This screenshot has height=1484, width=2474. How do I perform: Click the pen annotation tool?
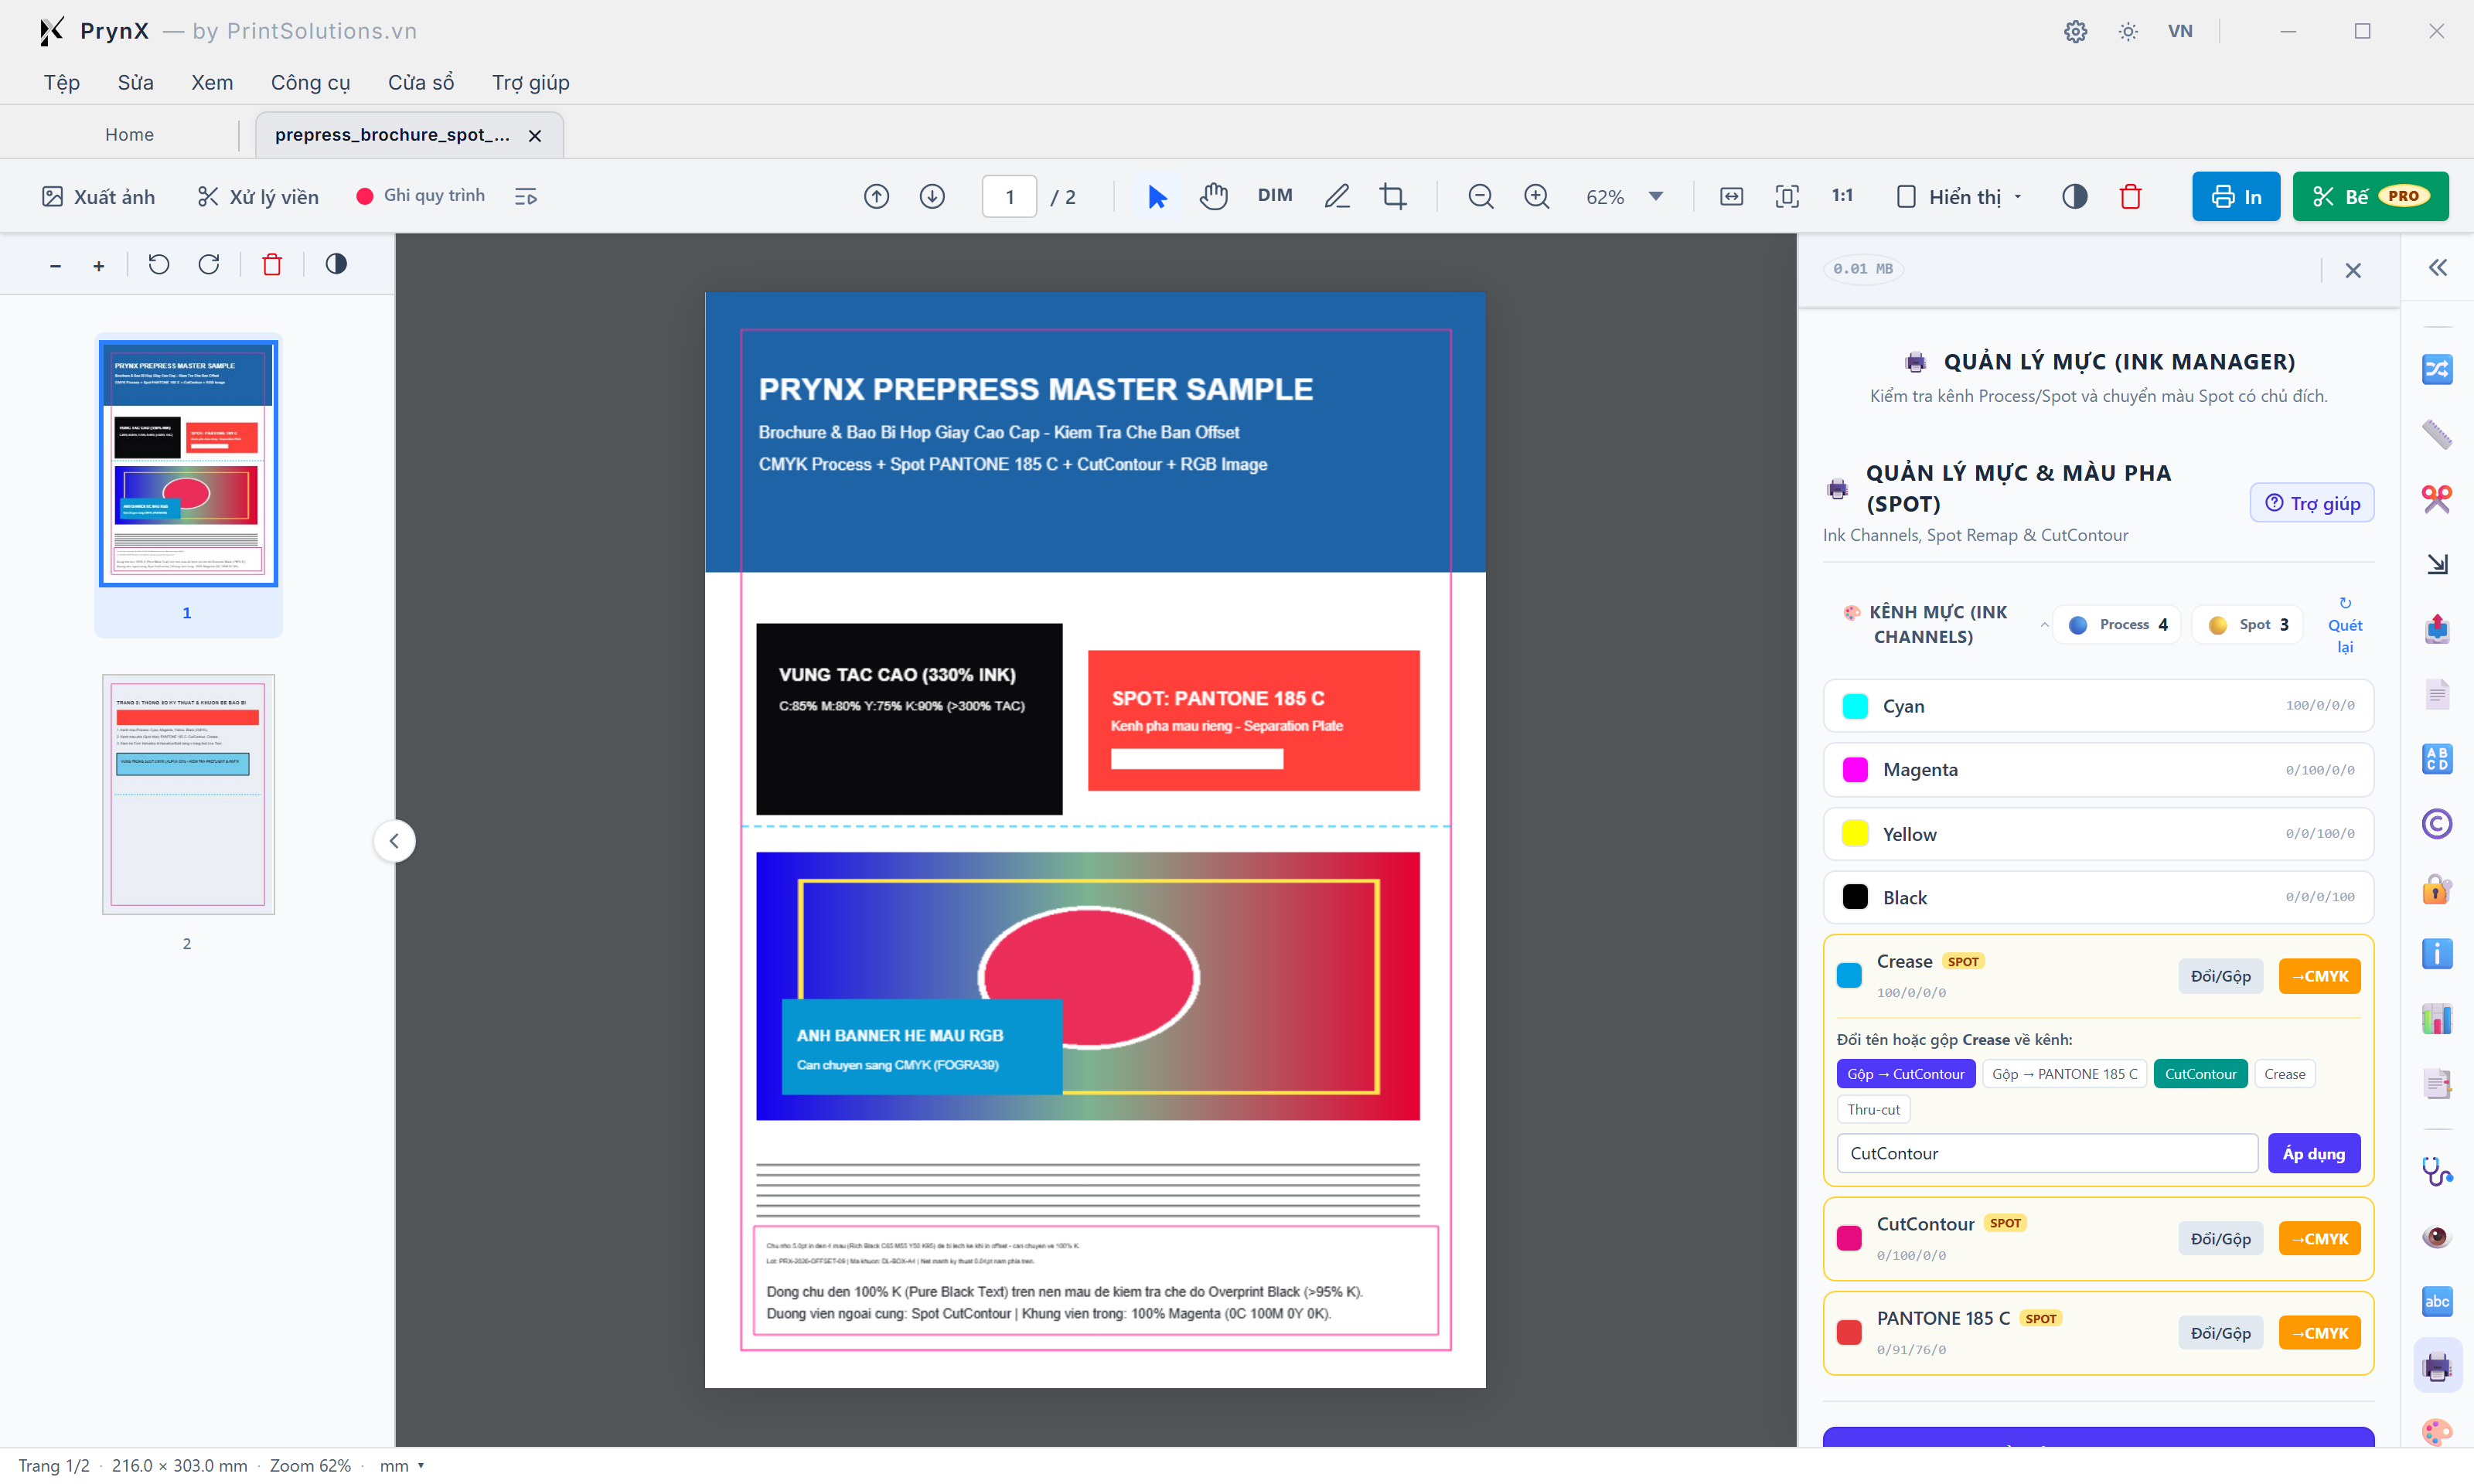pos(1336,196)
